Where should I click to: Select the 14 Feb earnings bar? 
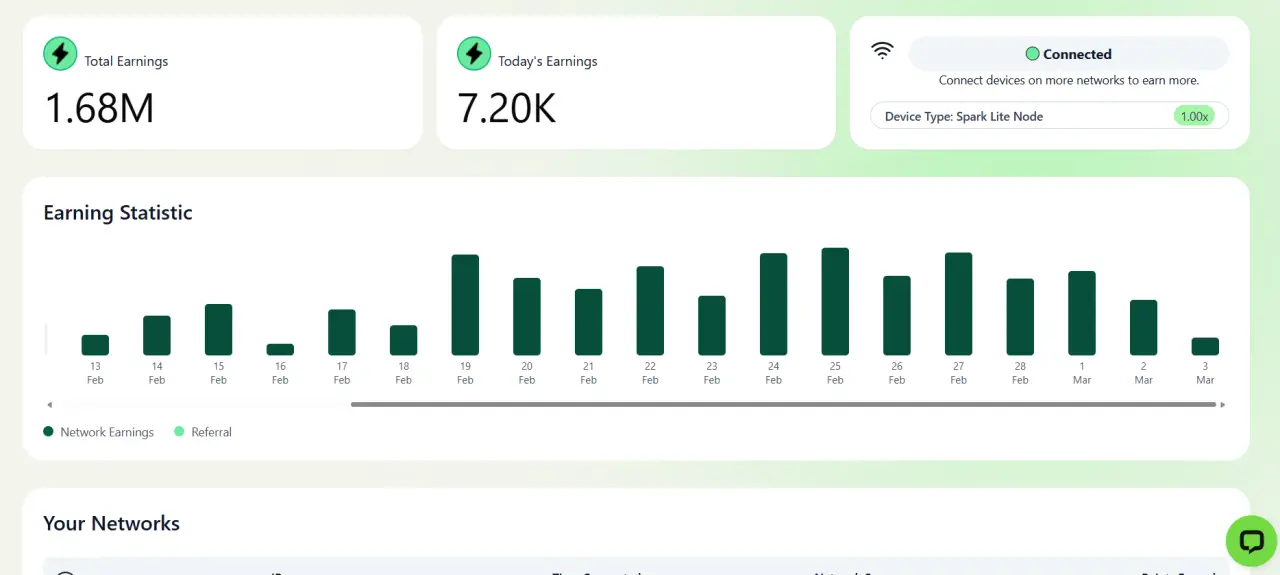click(157, 335)
